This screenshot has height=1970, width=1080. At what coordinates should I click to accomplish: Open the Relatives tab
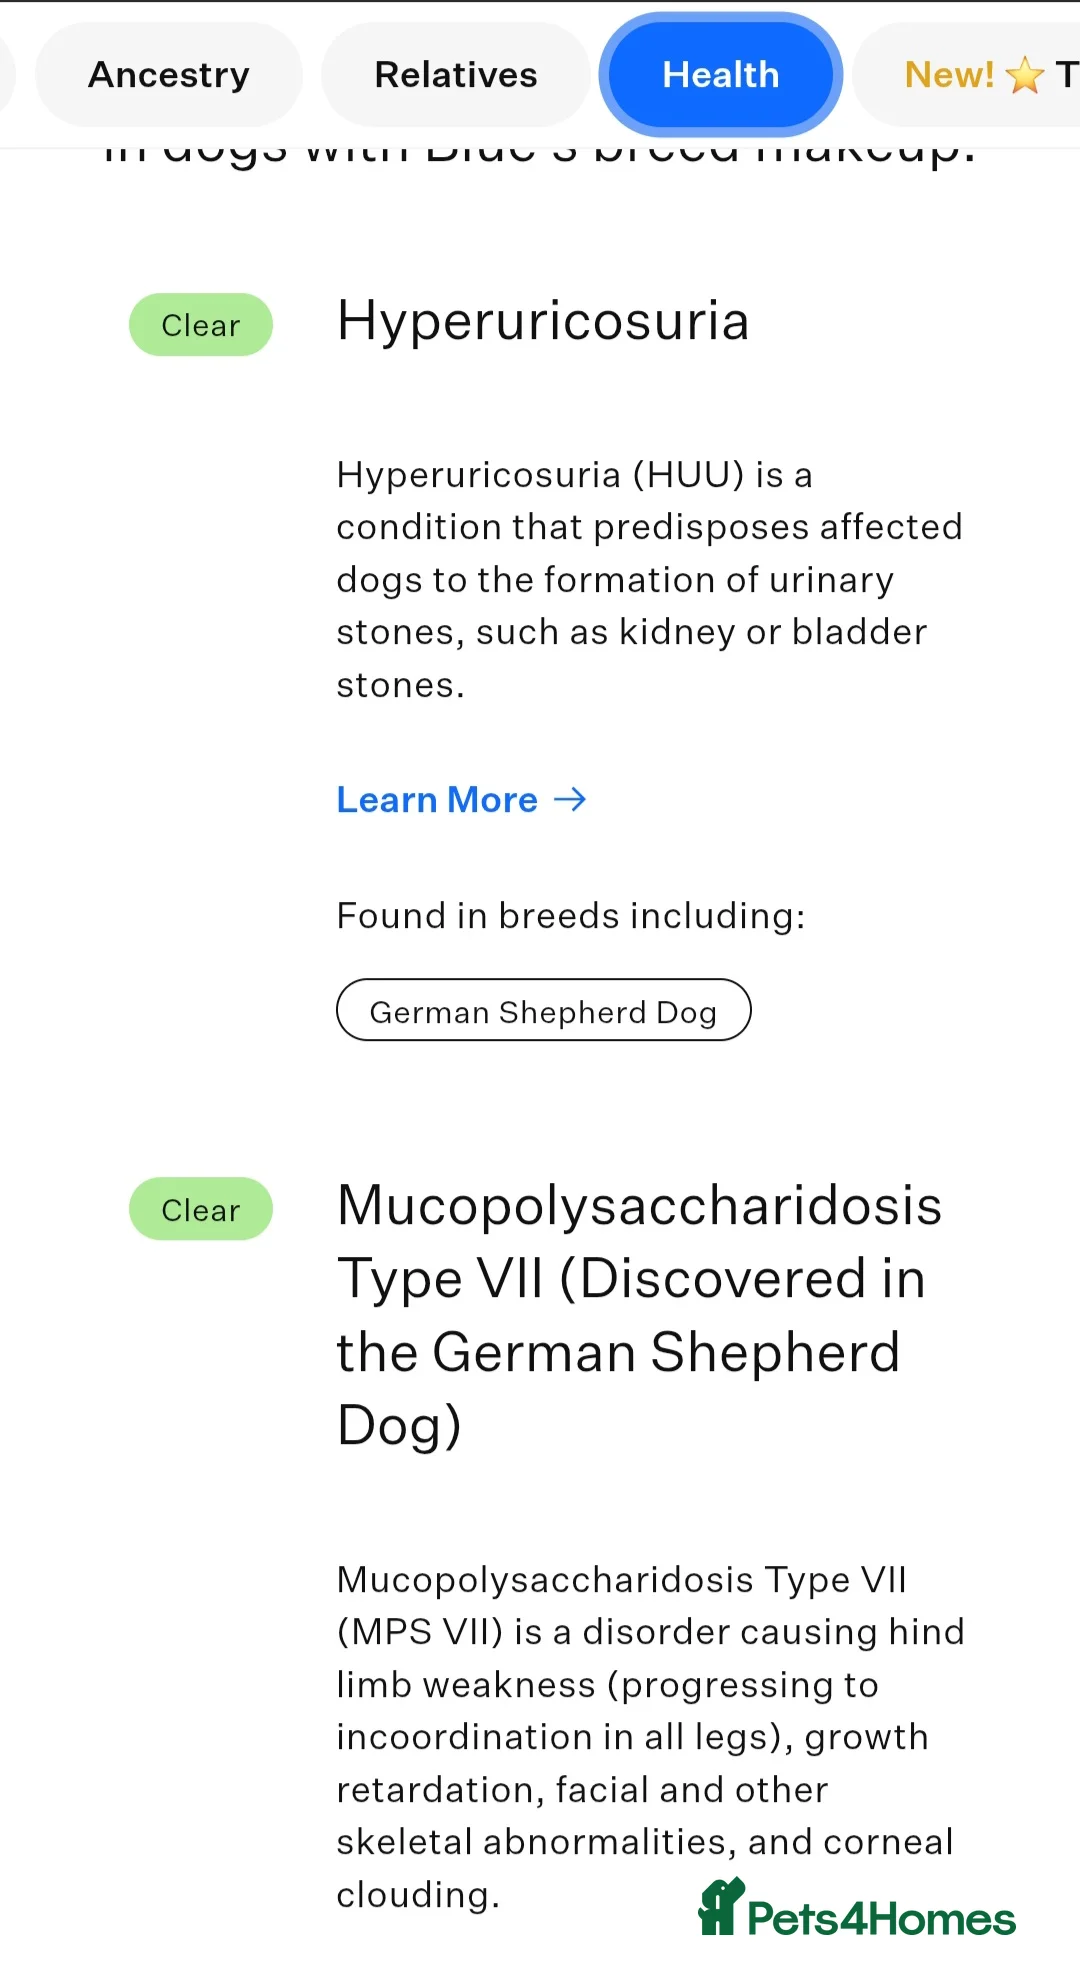tap(455, 74)
